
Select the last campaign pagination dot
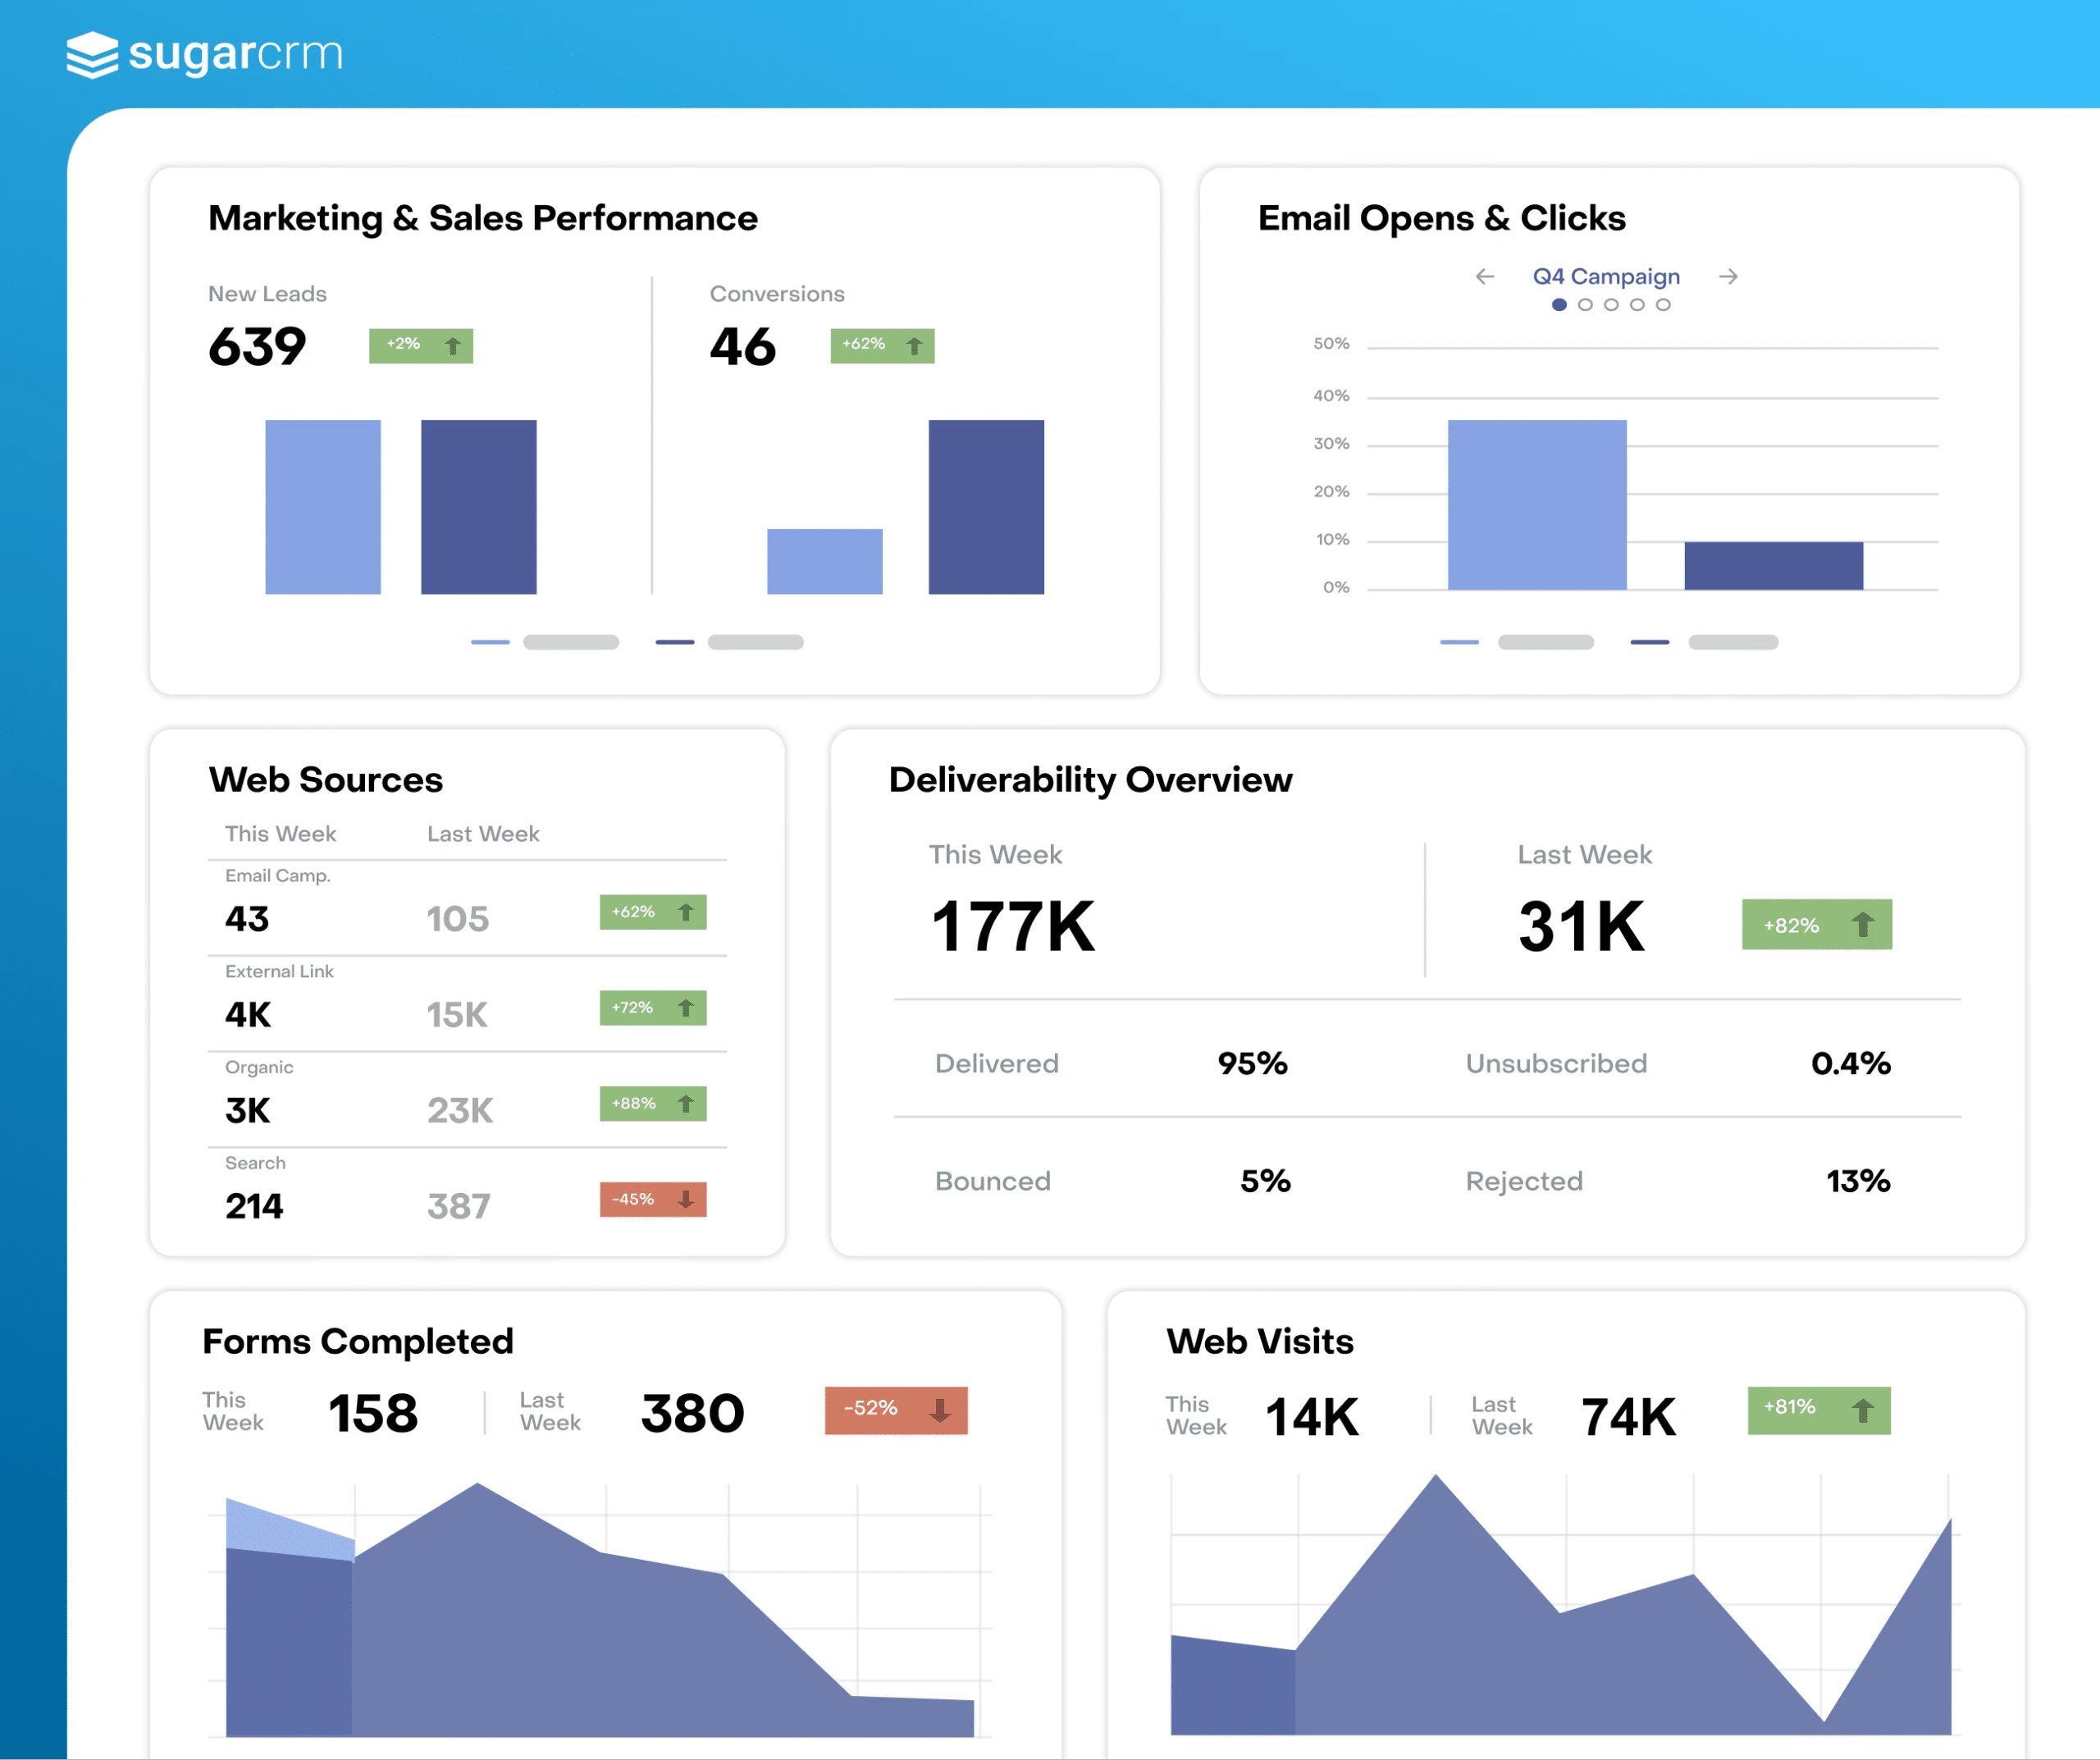tap(1663, 305)
